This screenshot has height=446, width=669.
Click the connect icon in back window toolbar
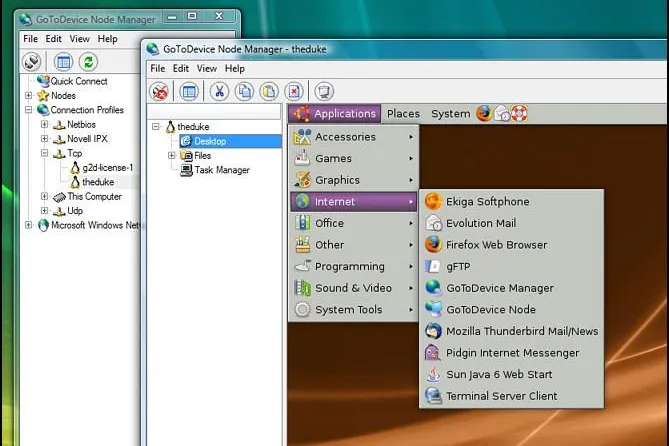[x=32, y=61]
